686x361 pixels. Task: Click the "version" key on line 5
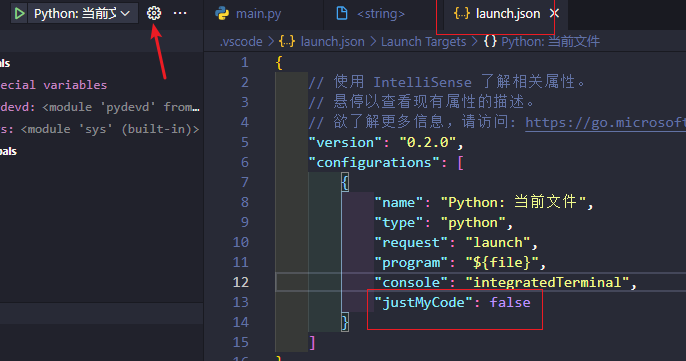coord(345,143)
